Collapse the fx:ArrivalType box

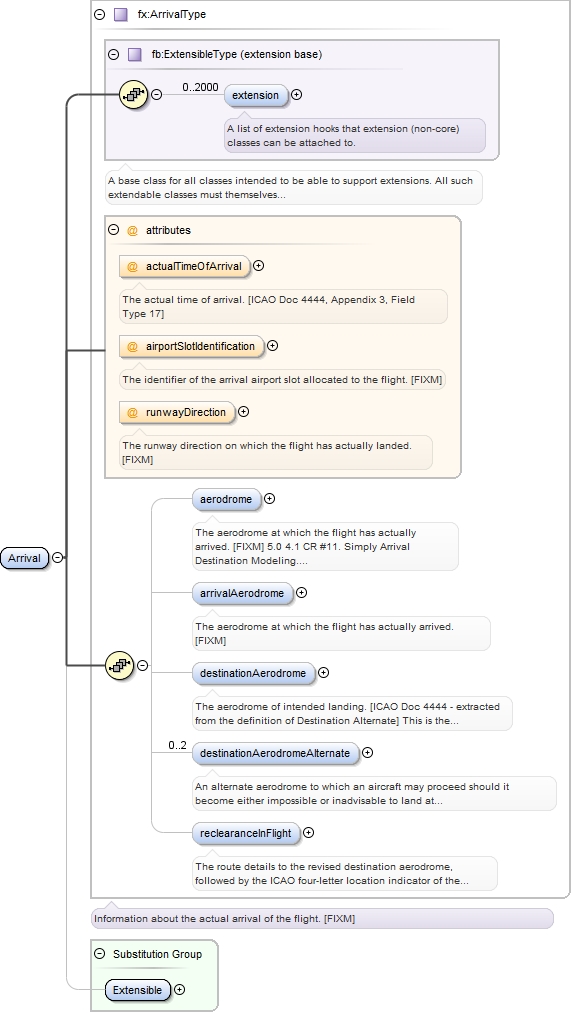(100, 14)
